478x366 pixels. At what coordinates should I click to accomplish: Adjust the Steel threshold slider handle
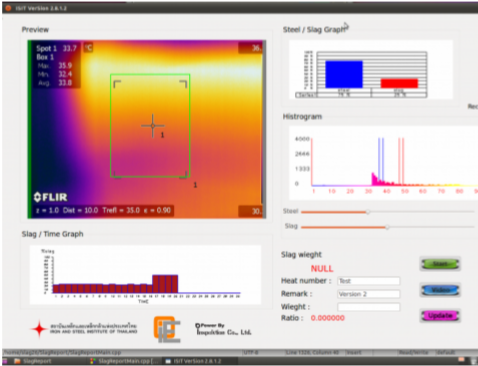[368, 212]
